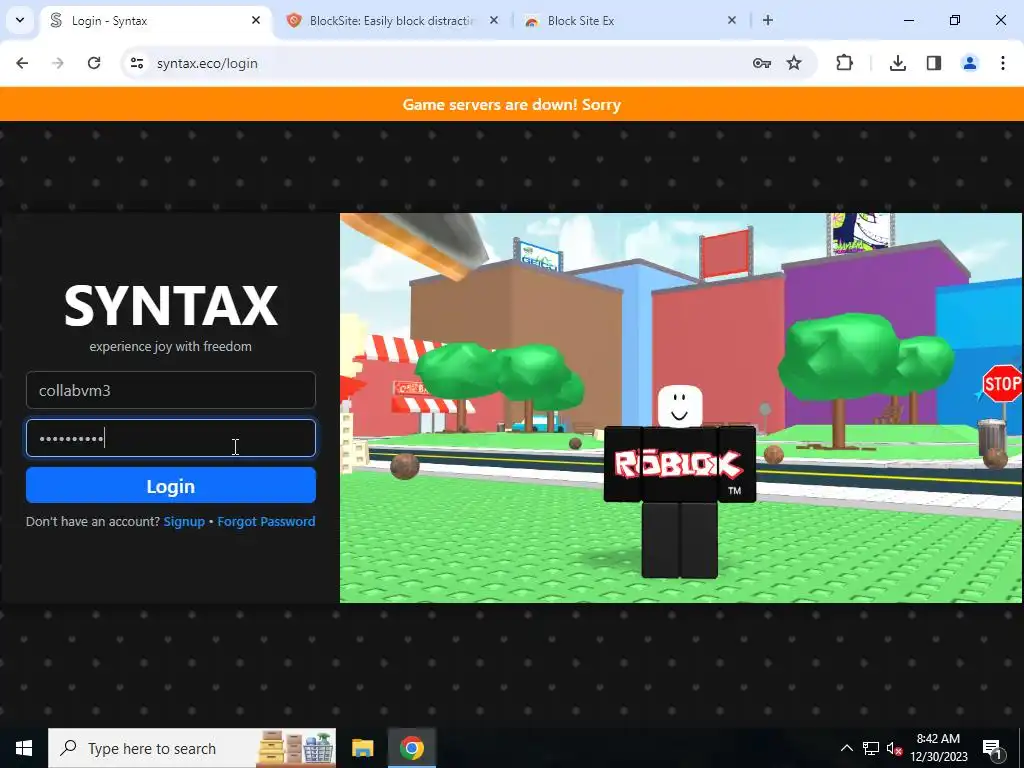Image resolution: width=1024 pixels, height=768 pixels.
Task: Show hidden system tray icons
Action: click(846, 748)
